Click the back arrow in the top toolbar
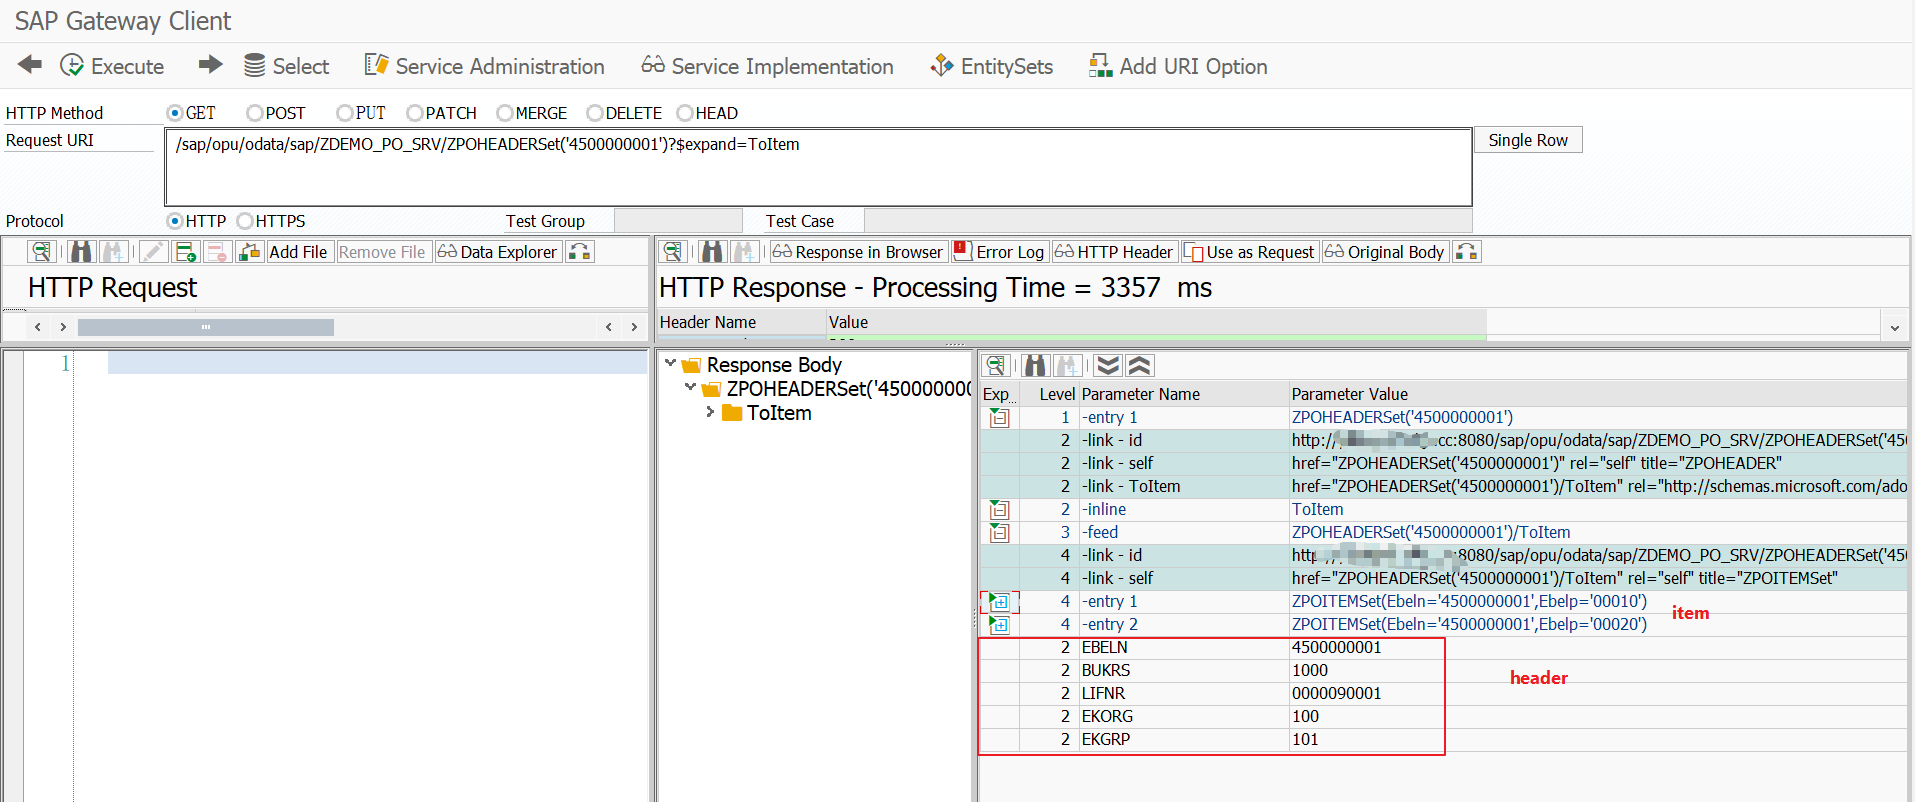 tap(30, 65)
